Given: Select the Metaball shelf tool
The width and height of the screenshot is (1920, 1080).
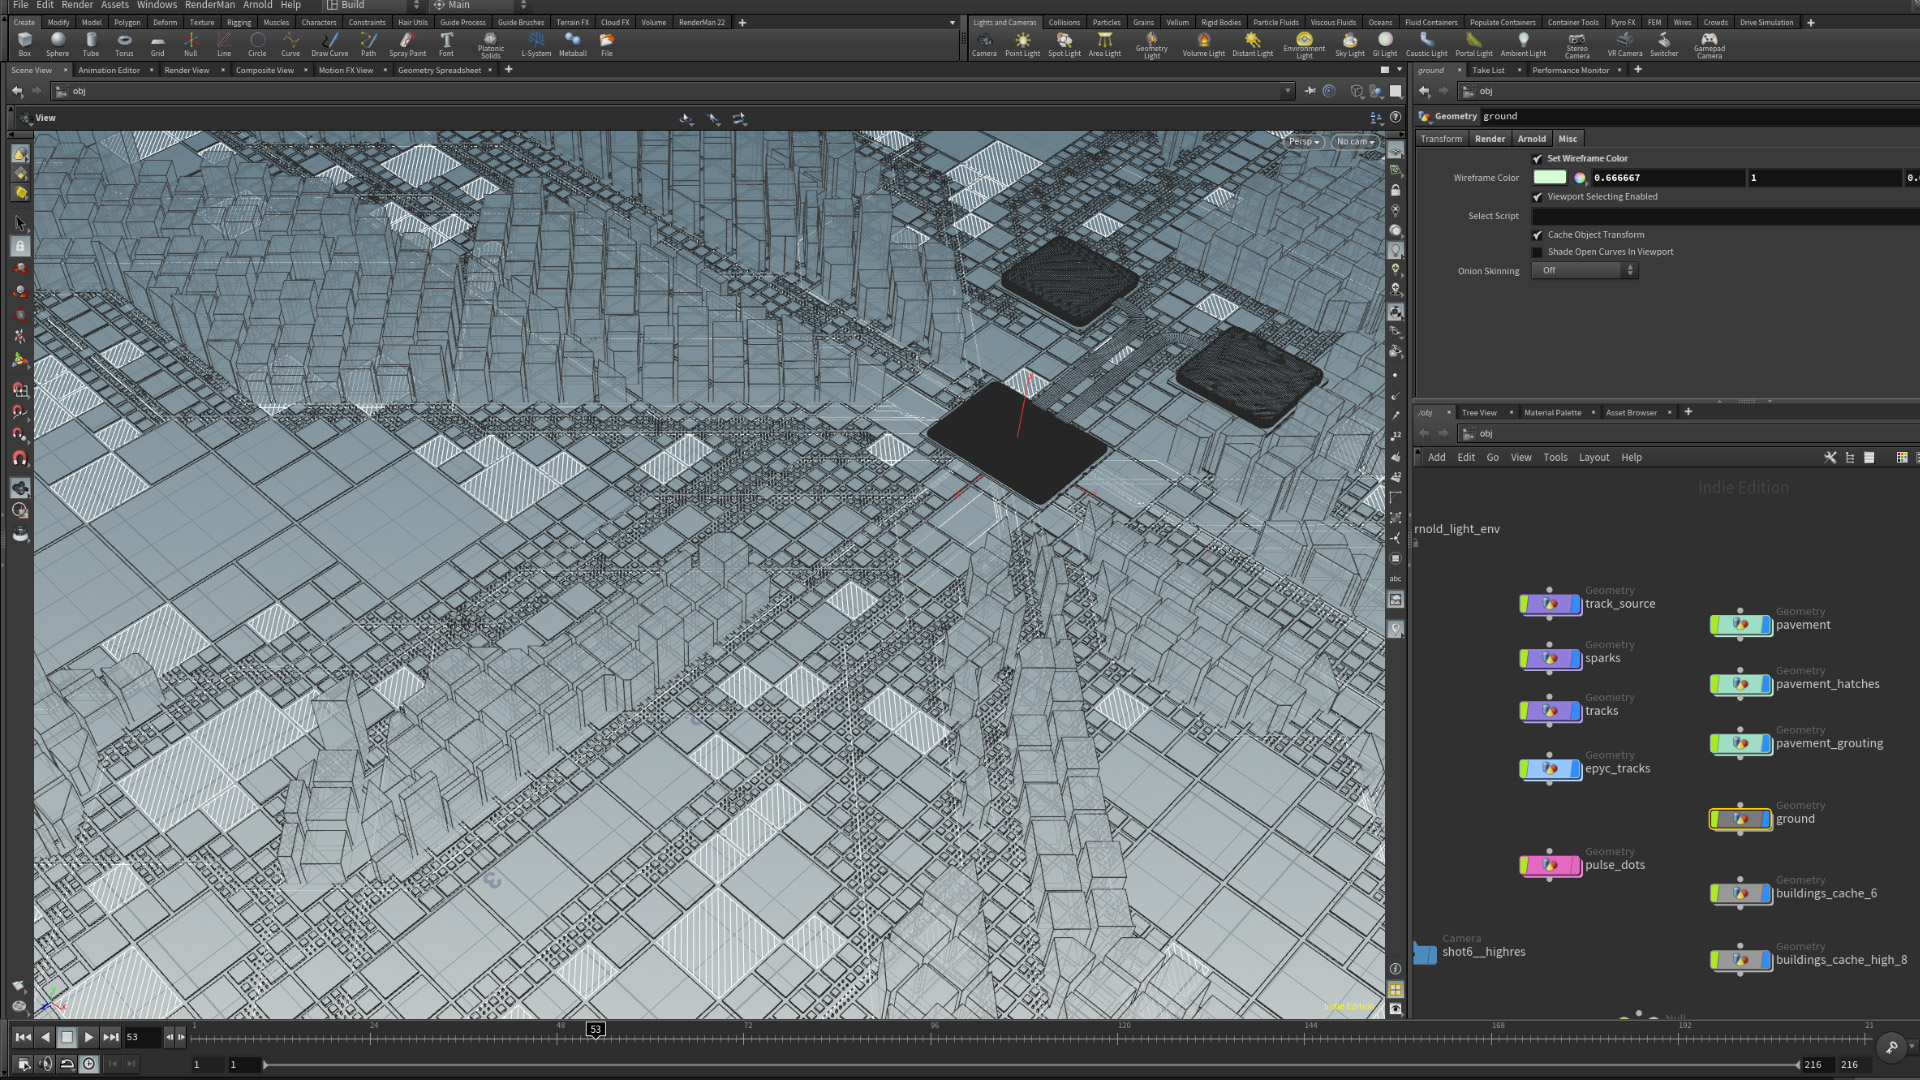Looking at the screenshot, I should pyautogui.click(x=573, y=44).
